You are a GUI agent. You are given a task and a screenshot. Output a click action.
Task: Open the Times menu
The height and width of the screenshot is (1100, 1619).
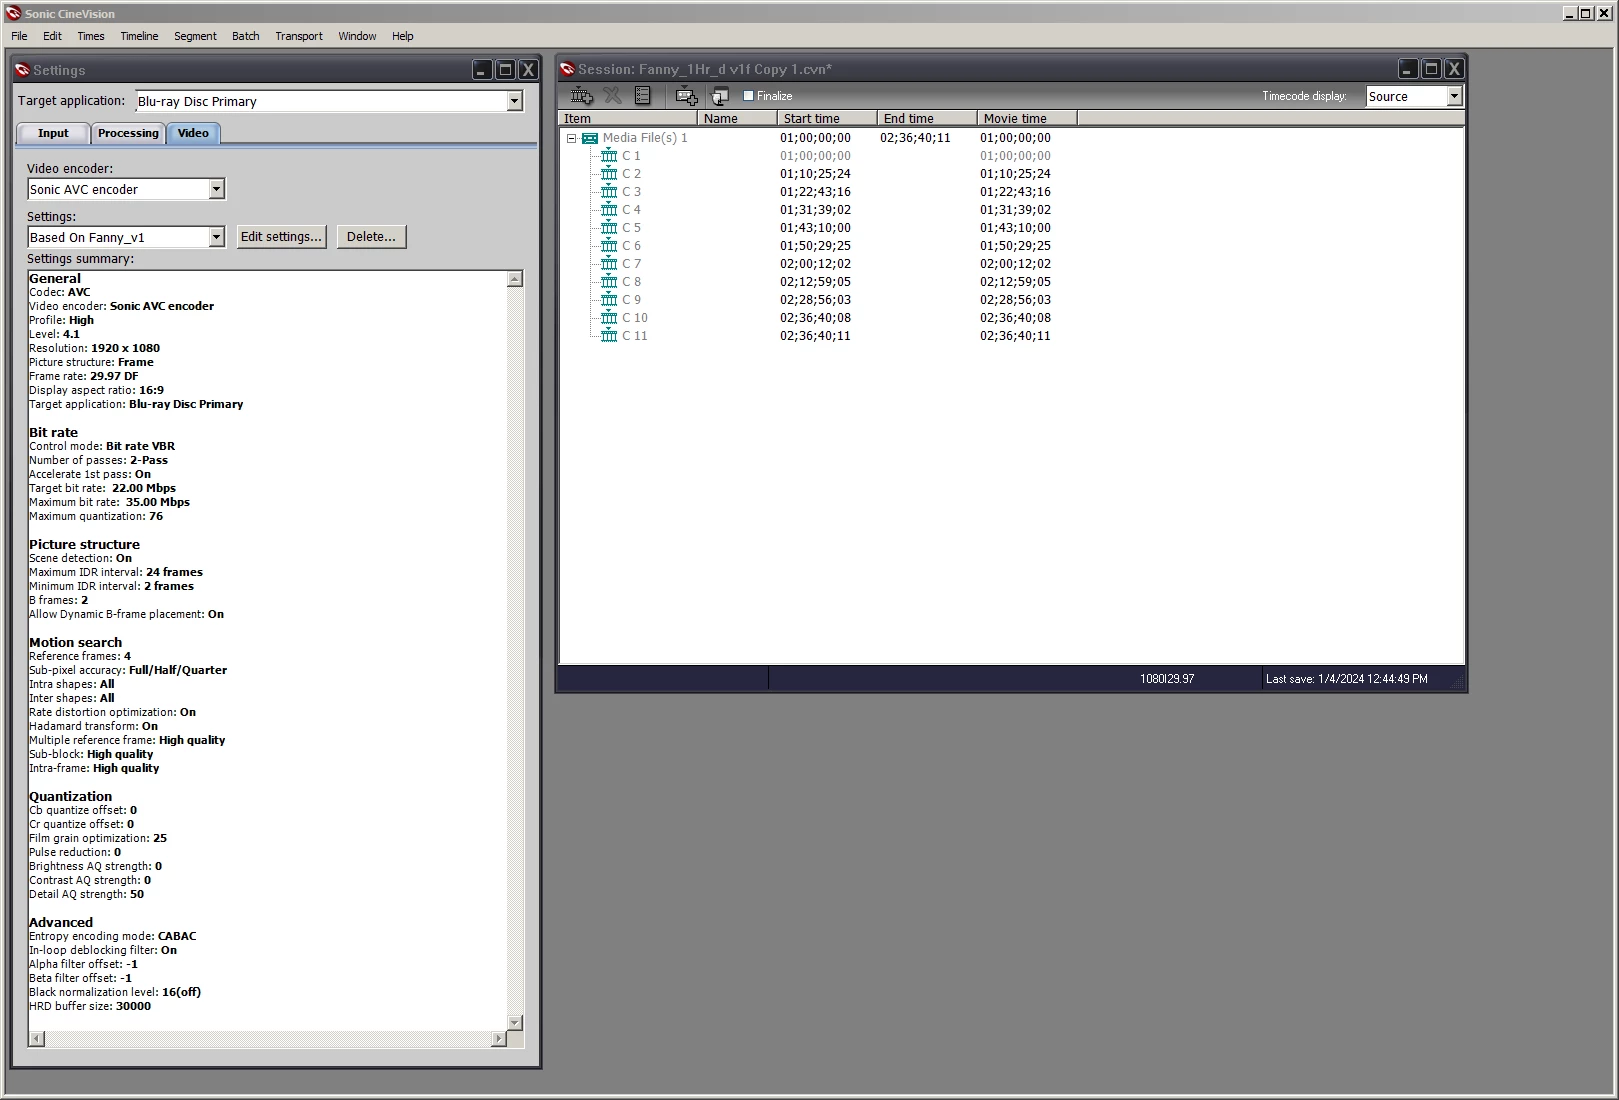click(x=91, y=36)
